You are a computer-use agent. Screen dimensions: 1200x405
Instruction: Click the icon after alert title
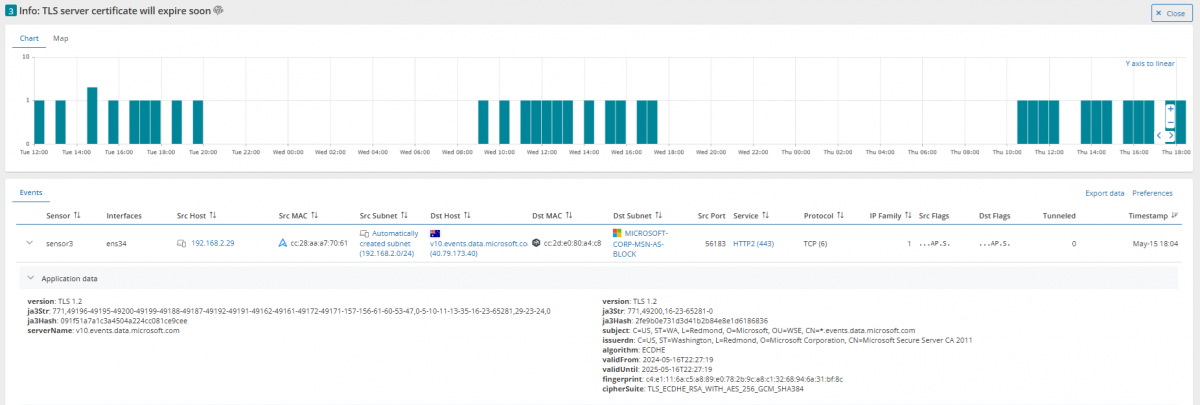click(x=219, y=12)
